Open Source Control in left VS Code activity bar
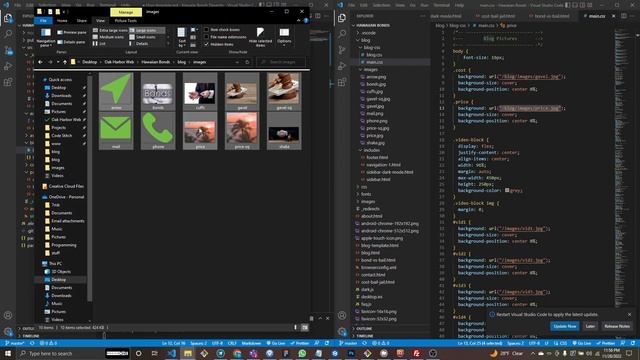This screenshot has width=640, height=360. click(x=8, y=50)
